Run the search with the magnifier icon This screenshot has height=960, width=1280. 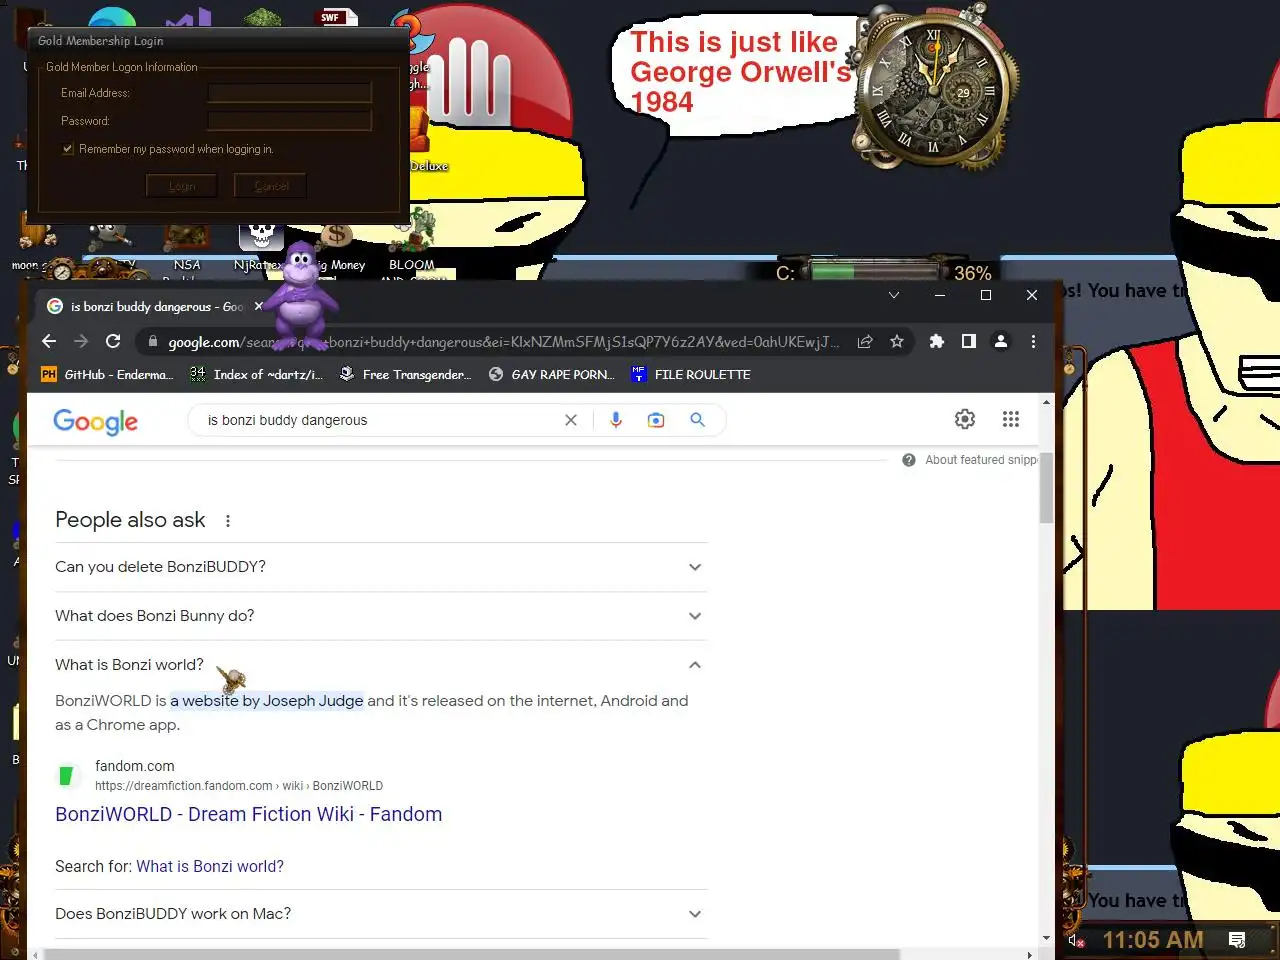click(x=697, y=420)
